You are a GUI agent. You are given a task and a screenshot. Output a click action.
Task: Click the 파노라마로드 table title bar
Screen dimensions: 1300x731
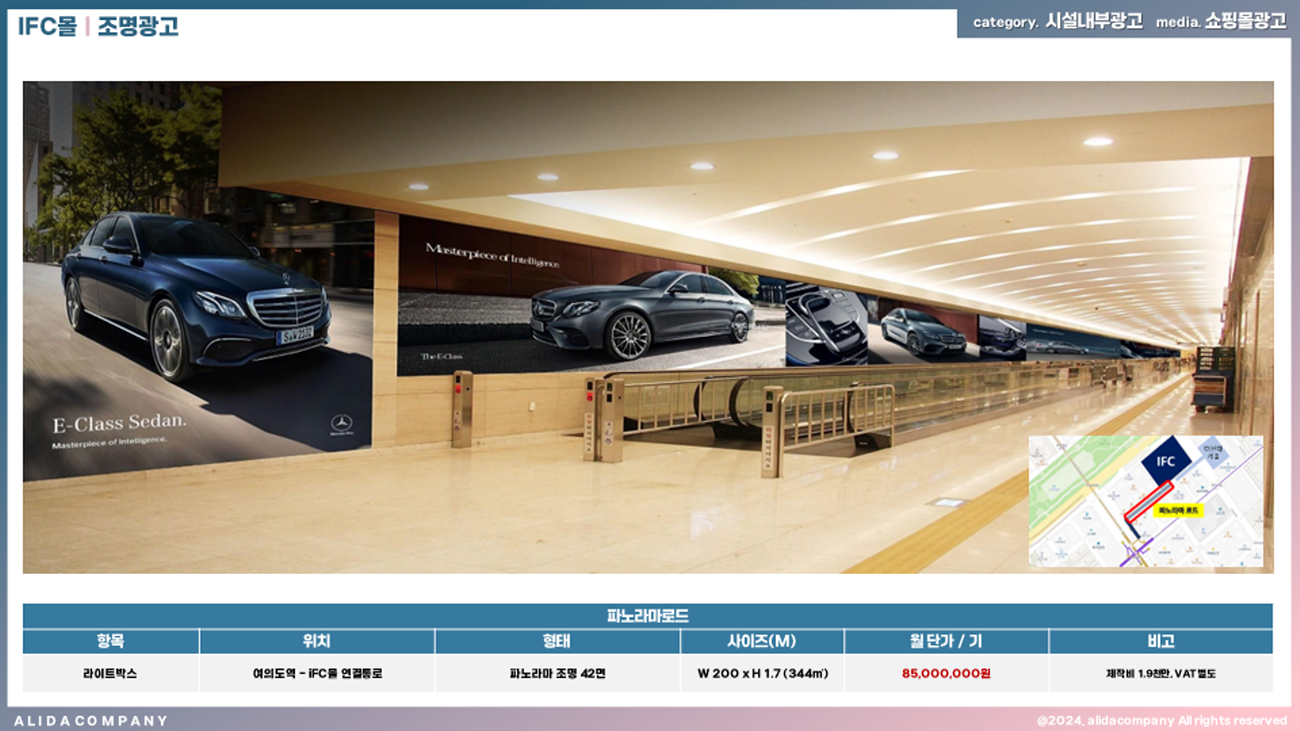point(647,616)
